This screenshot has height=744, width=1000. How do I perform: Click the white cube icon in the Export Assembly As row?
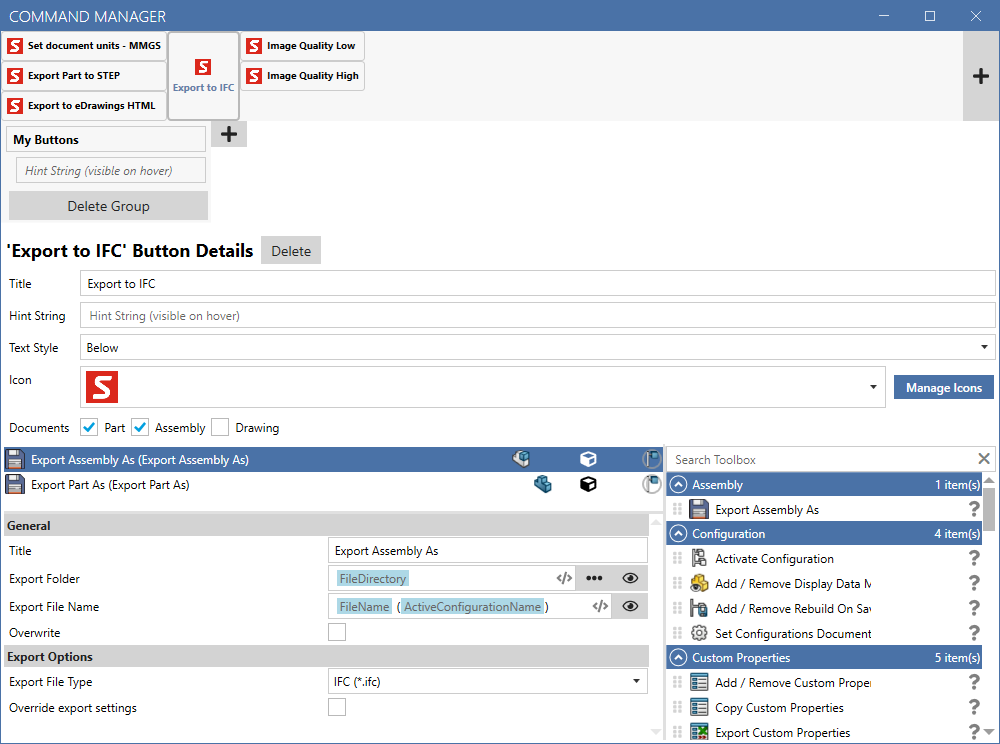click(x=588, y=459)
